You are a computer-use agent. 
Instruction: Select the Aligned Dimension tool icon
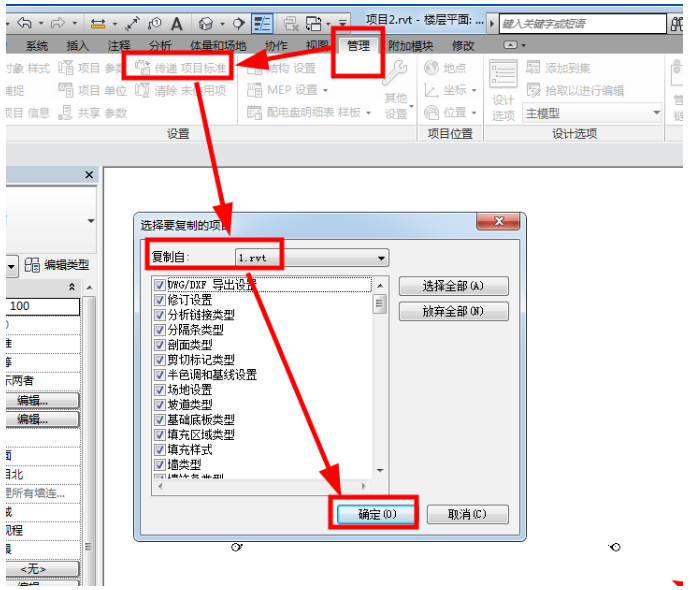pyautogui.click(x=98, y=23)
